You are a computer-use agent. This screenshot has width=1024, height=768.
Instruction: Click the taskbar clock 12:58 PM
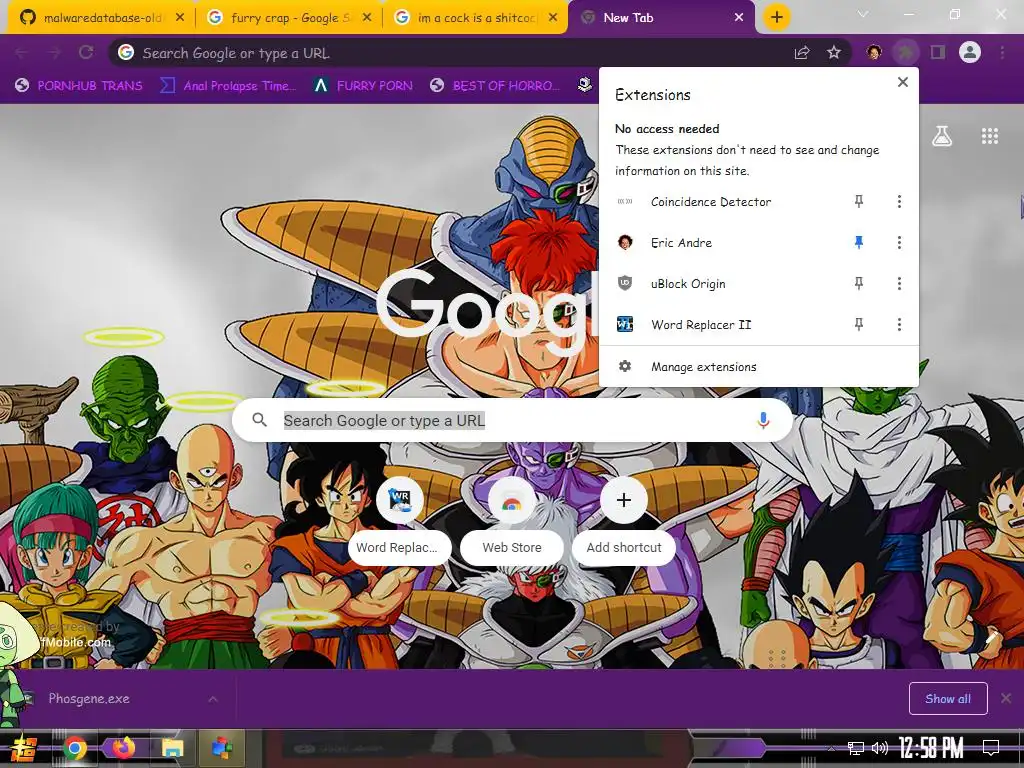(x=931, y=748)
